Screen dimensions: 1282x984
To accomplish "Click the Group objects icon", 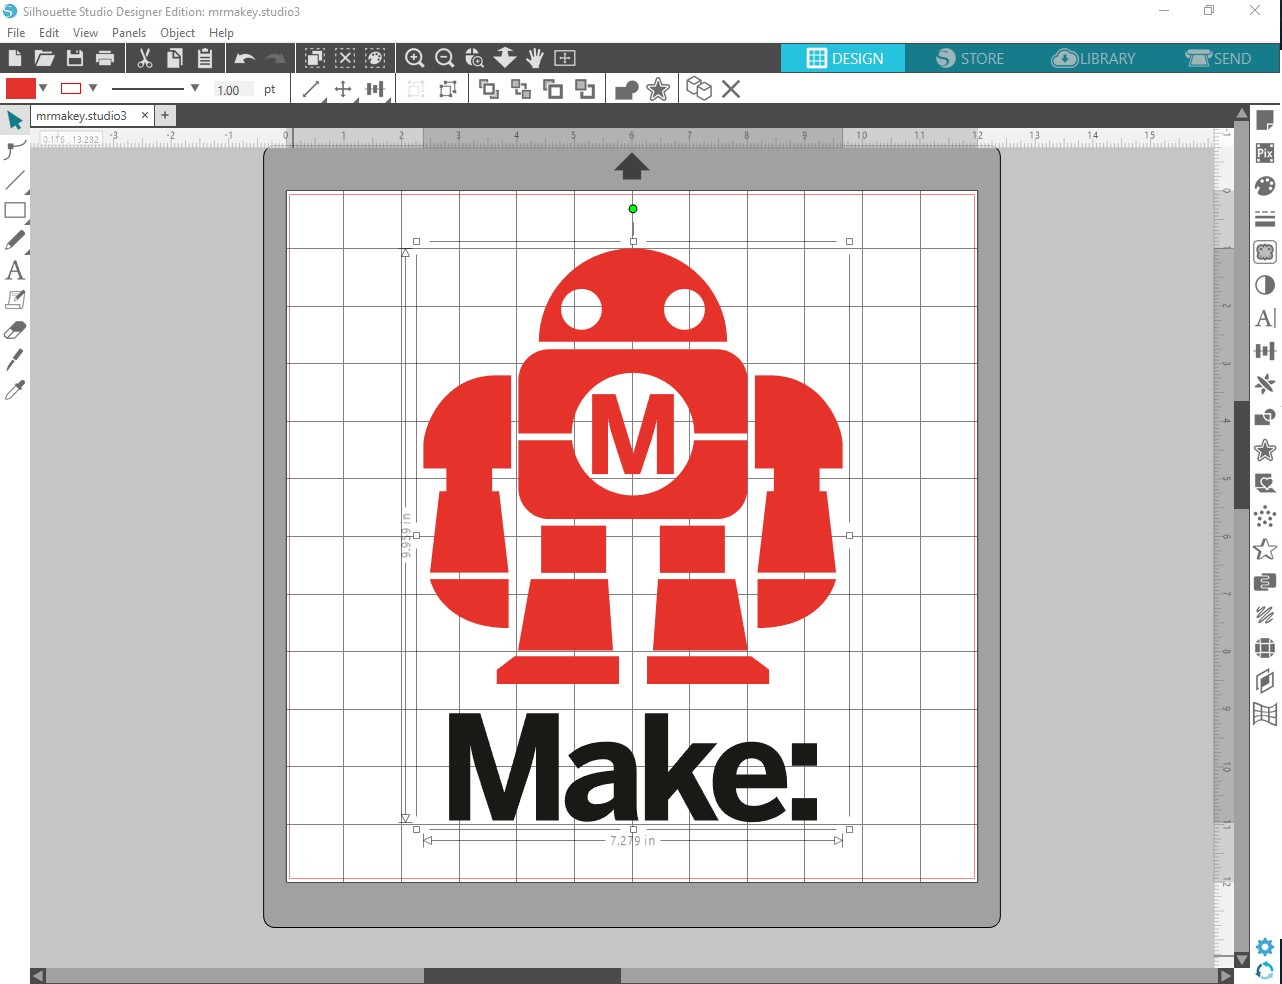I will (416, 90).
